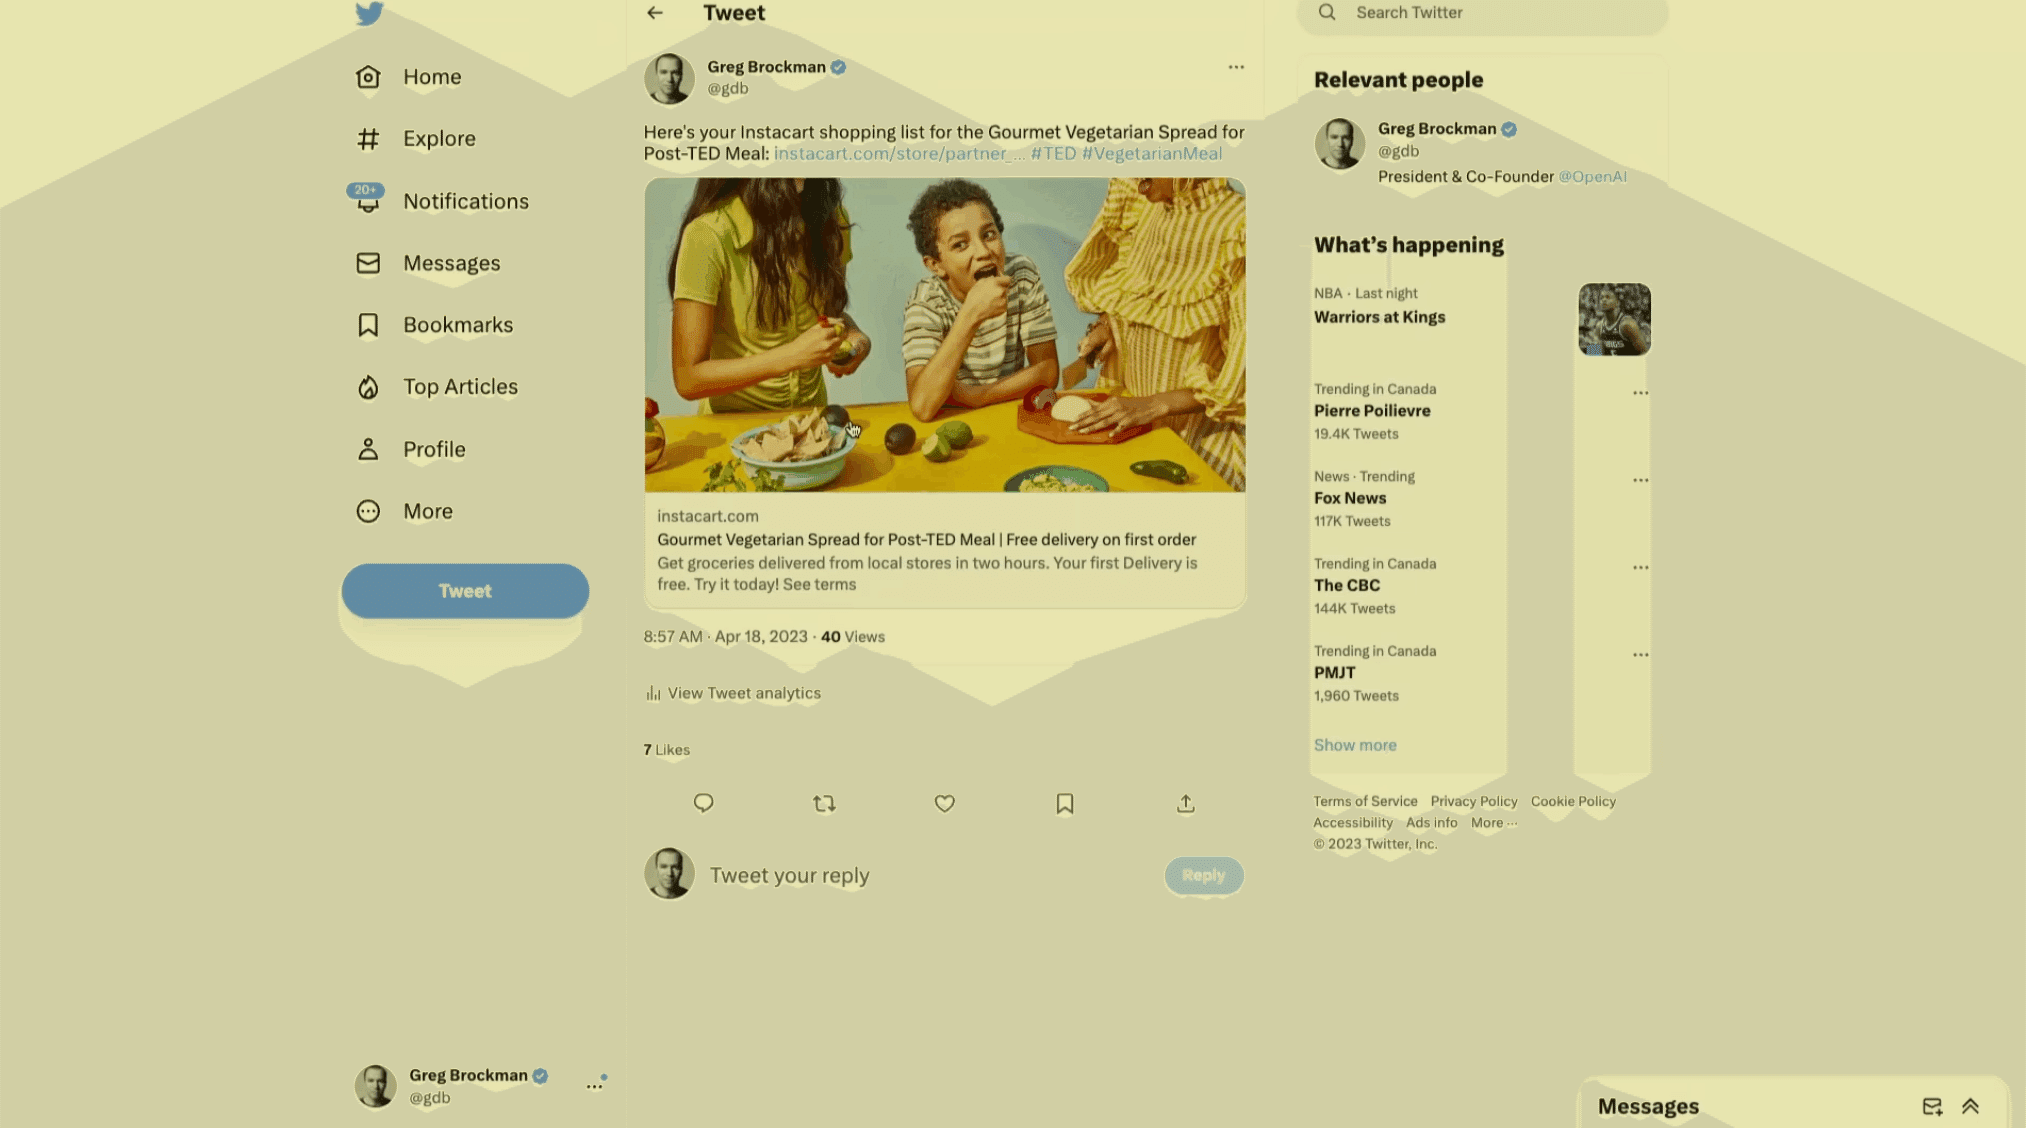This screenshot has height=1128, width=2026.
Task: Open the account switcher dots beside @gdb
Action: click(594, 1086)
